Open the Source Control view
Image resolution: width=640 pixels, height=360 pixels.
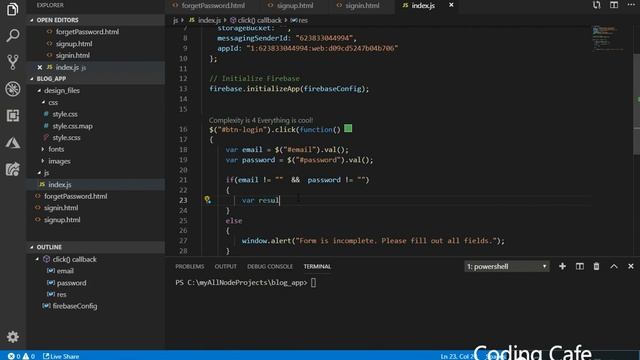point(13,62)
